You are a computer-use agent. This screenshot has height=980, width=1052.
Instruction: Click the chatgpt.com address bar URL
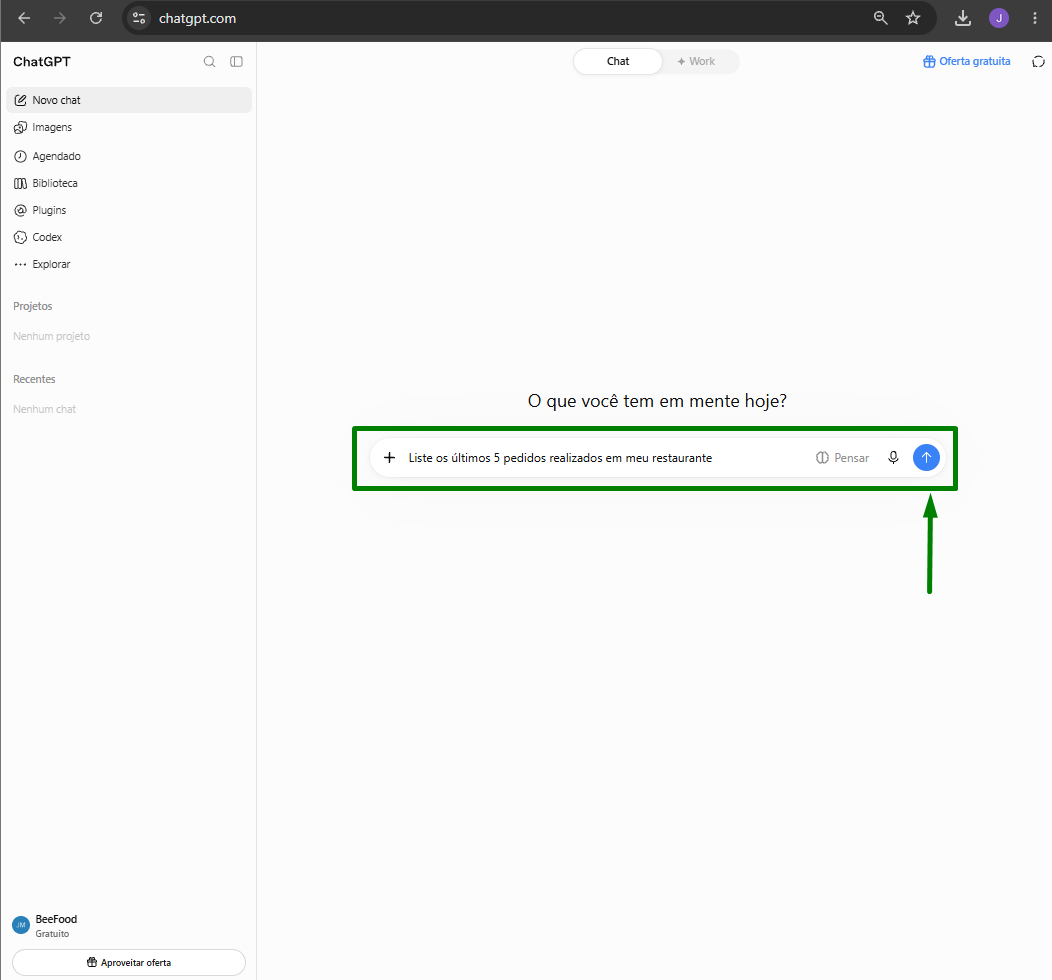click(197, 18)
